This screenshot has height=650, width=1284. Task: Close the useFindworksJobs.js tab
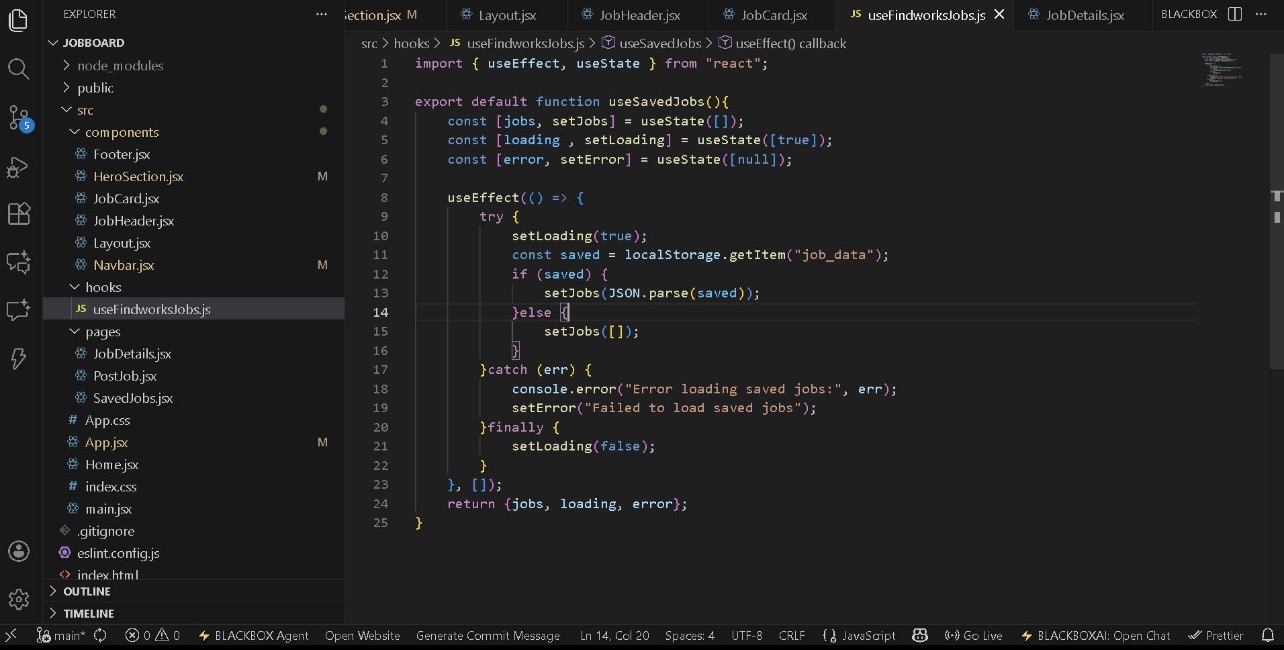(x=998, y=15)
